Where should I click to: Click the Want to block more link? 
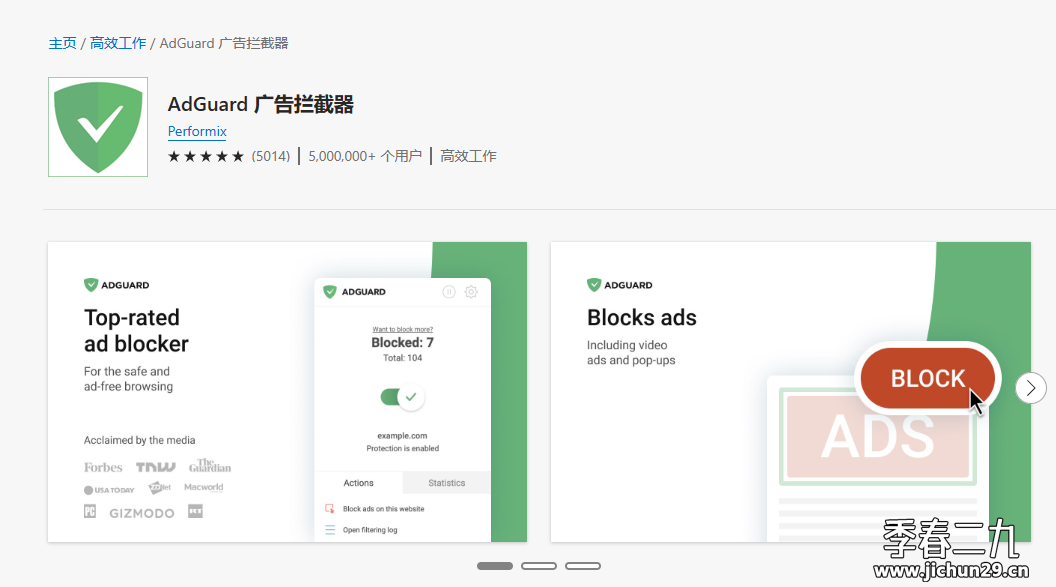[403, 329]
